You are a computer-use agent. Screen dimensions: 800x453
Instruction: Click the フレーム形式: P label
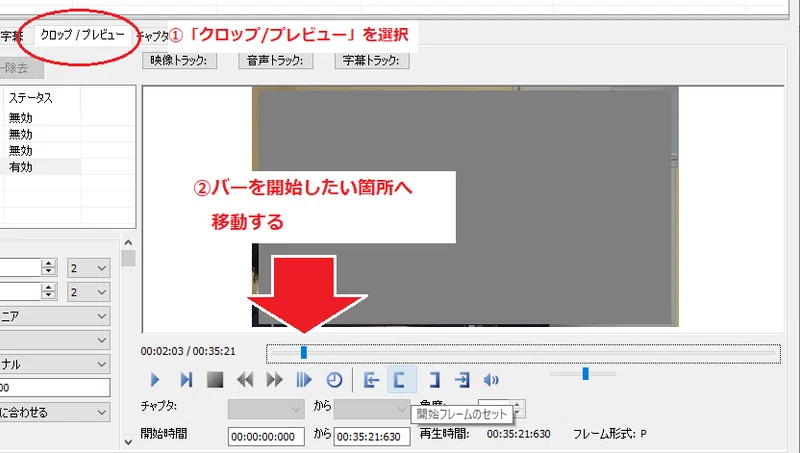610,434
